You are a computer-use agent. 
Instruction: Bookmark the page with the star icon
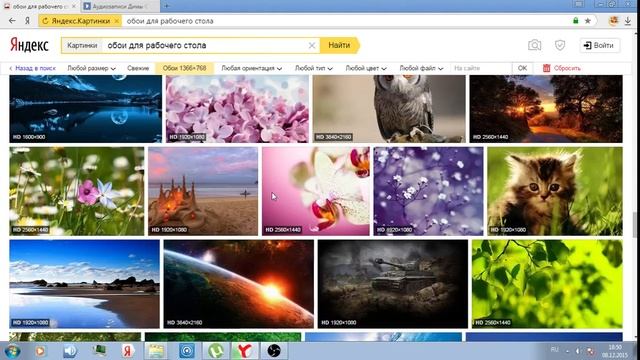[x=588, y=20]
